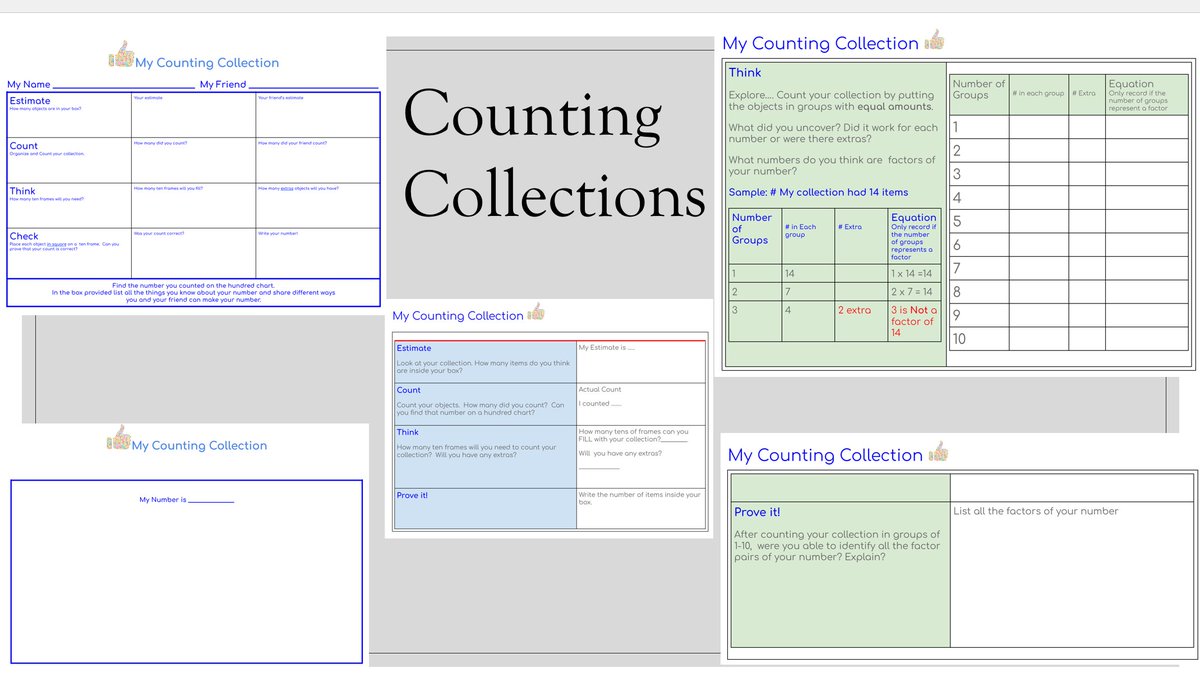
Task: Click the 'Sample: # My collection had 14 items' line
Action: click(819, 192)
